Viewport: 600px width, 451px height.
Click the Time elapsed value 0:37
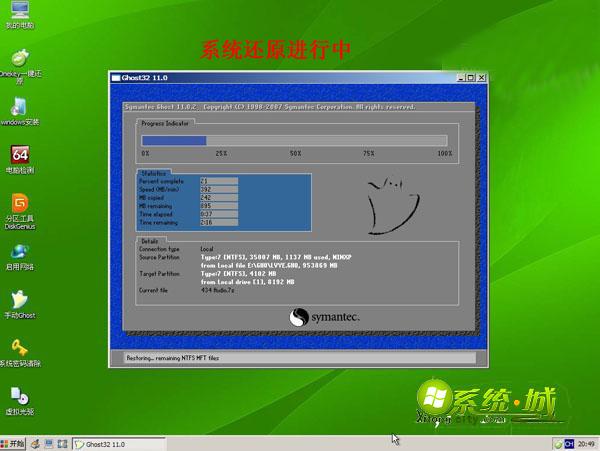click(x=219, y=214)
